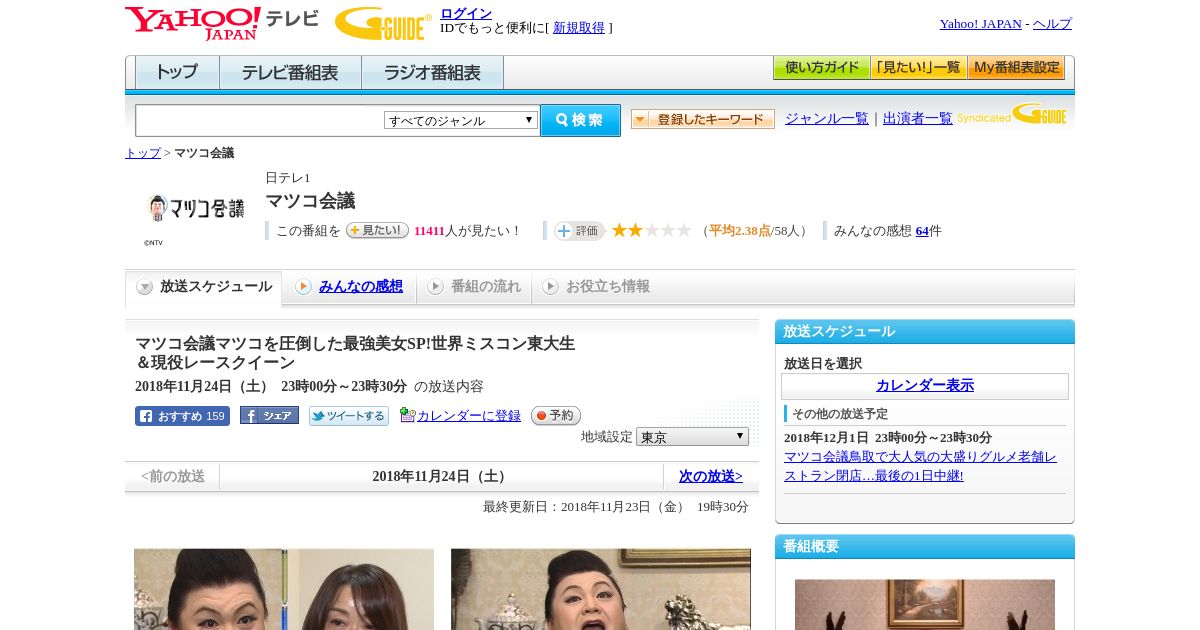The image size is (1200, 630).
Task: Click the トップ breadcrumb link
Action: [143, 153]
